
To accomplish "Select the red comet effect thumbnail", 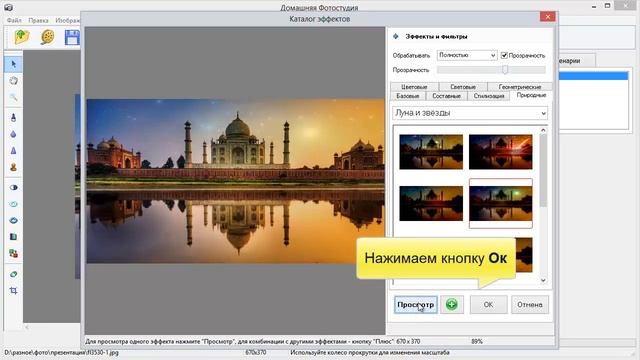I will point(501,152).
